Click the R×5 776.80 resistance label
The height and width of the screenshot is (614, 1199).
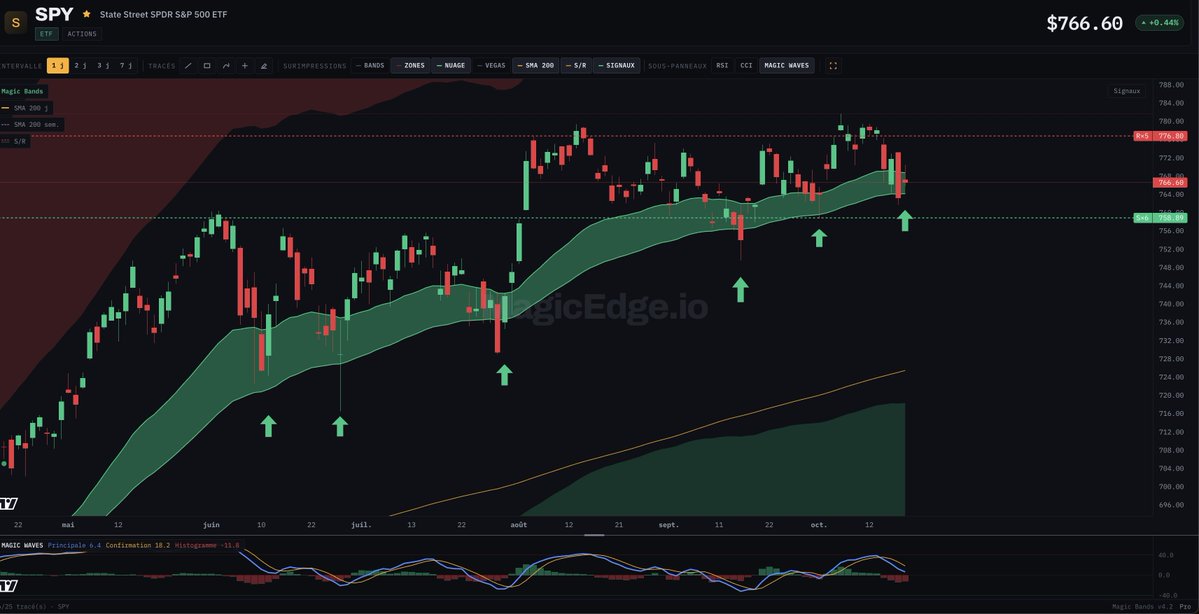1160,136
